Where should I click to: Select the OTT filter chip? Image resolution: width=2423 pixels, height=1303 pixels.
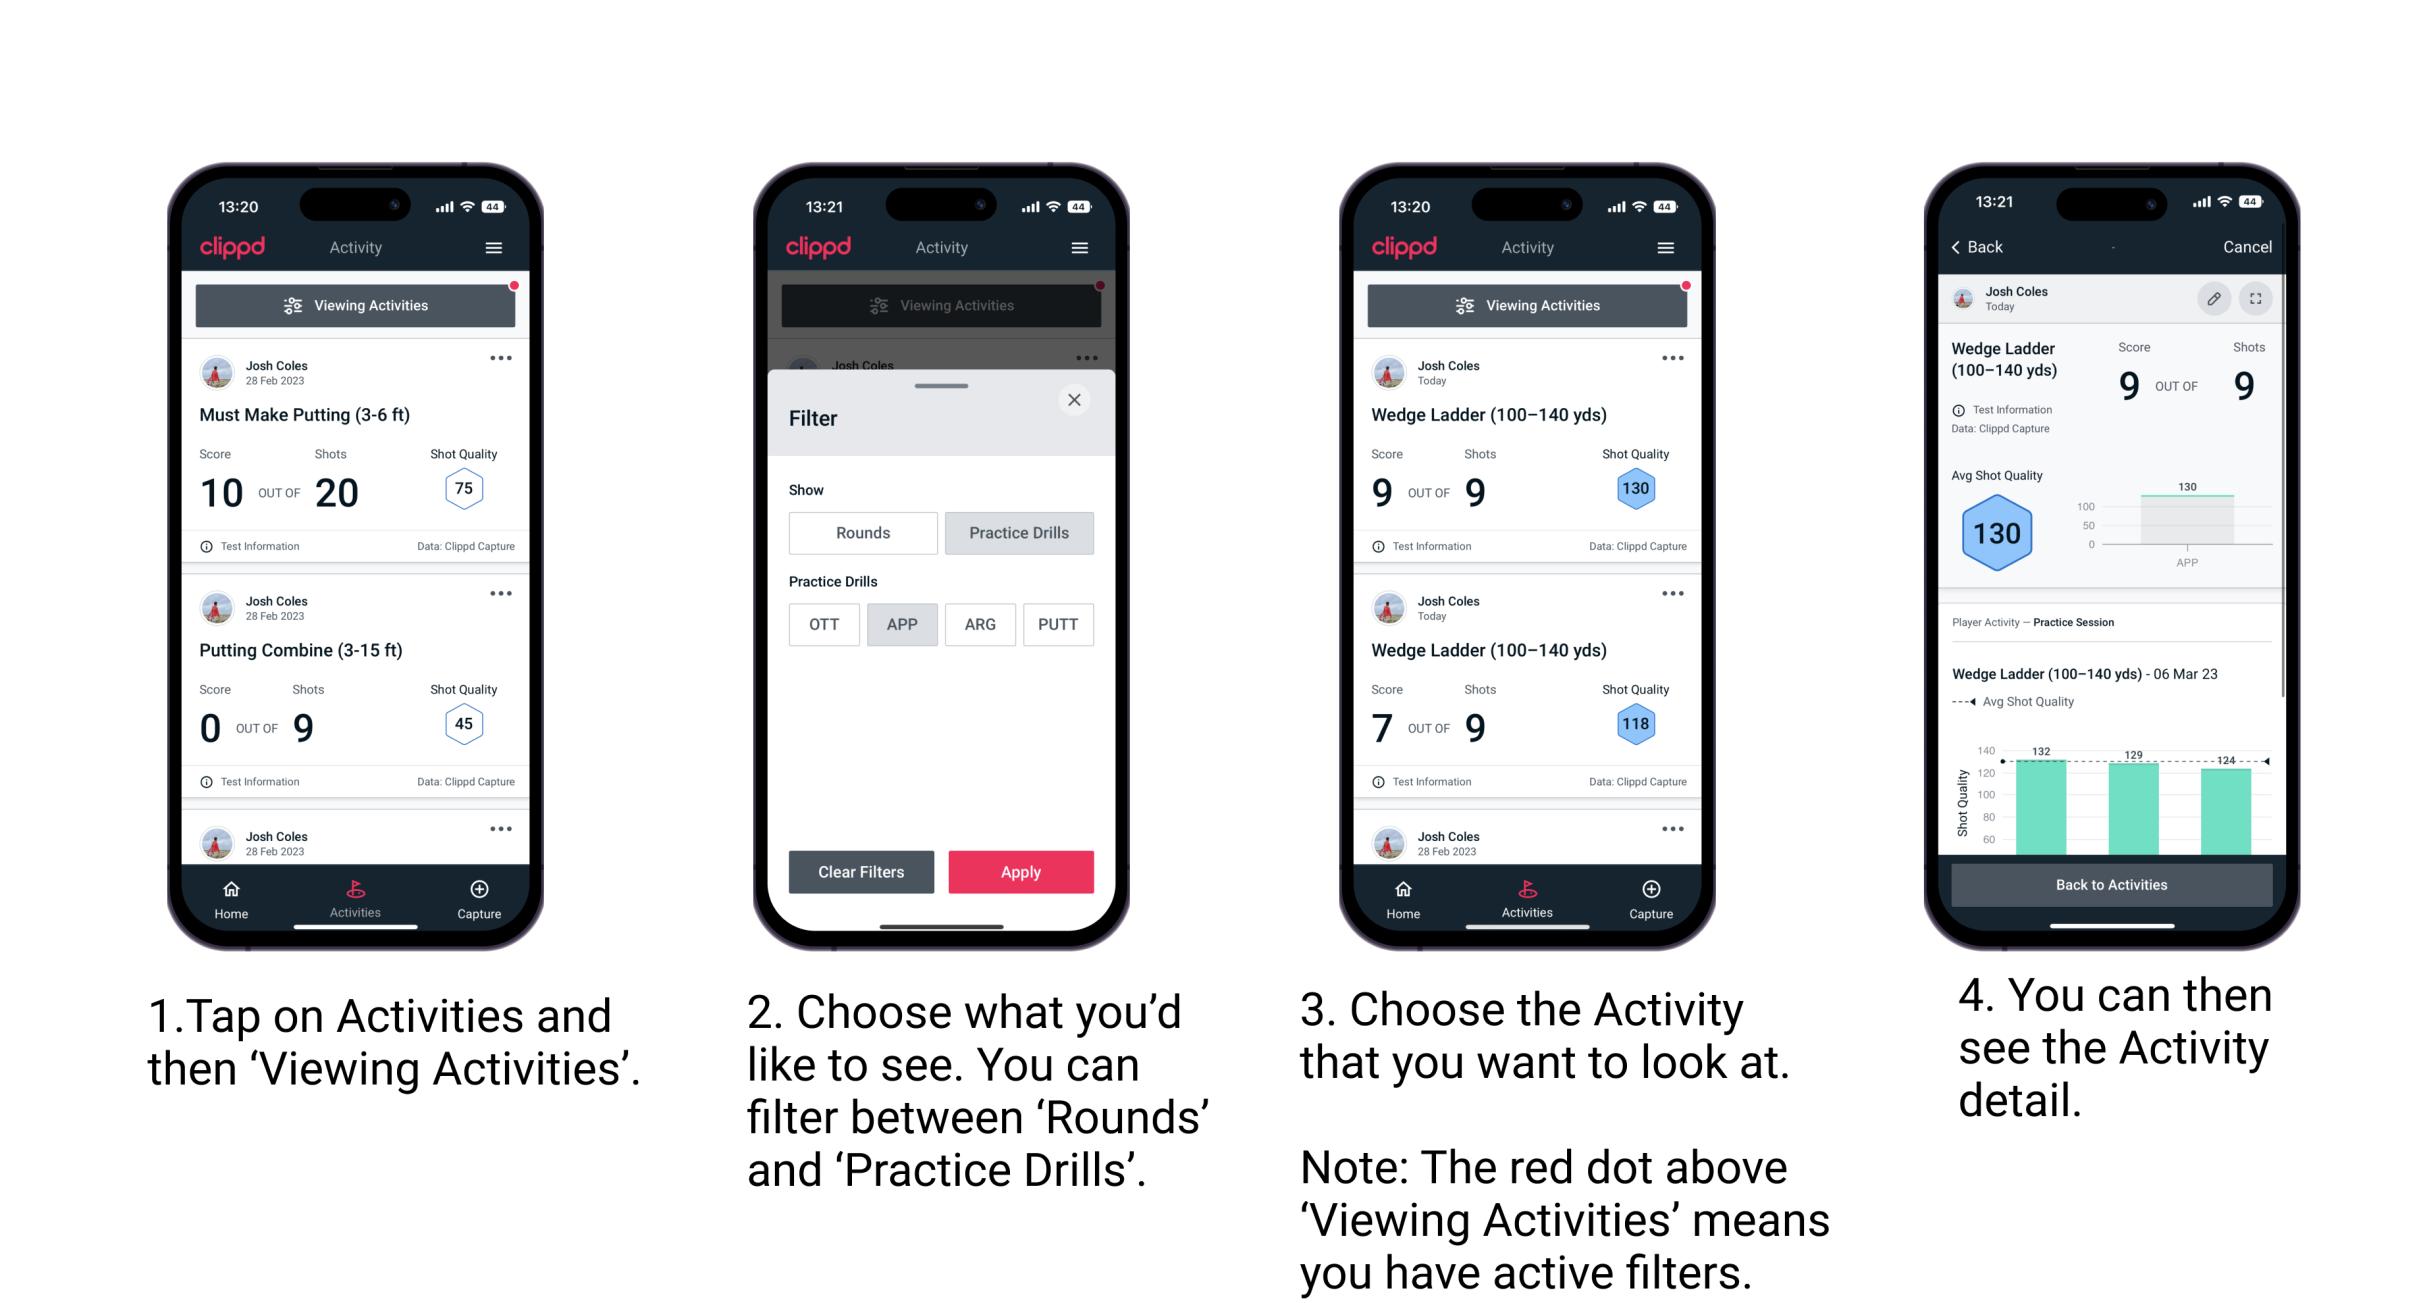click(x=820, y=623)
